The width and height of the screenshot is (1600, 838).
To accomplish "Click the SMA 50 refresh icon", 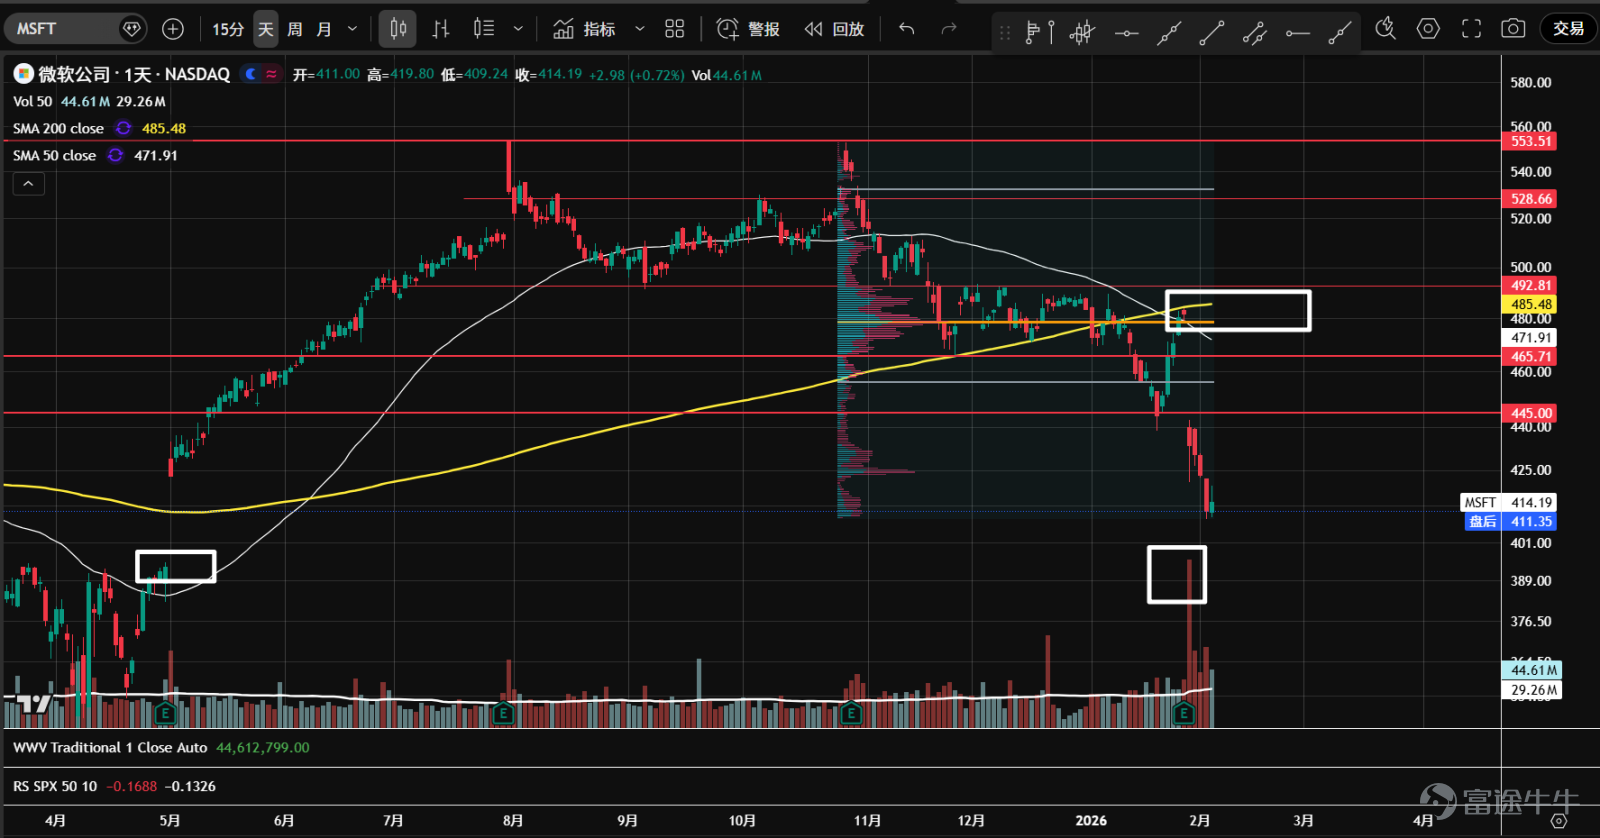I will [x=115, y=155].
